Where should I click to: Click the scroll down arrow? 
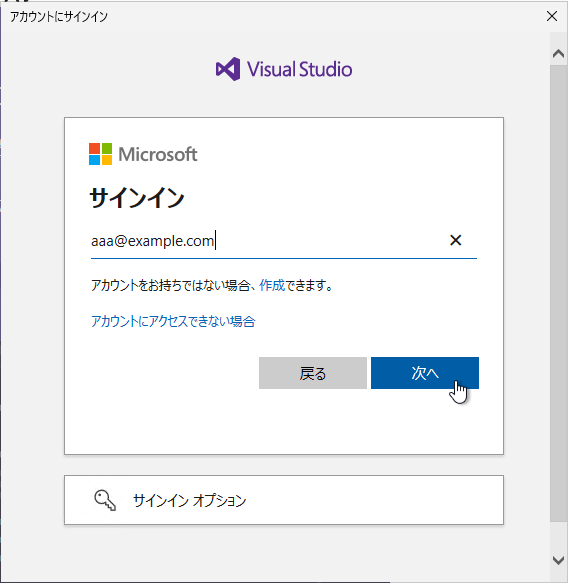coord(558,560)
